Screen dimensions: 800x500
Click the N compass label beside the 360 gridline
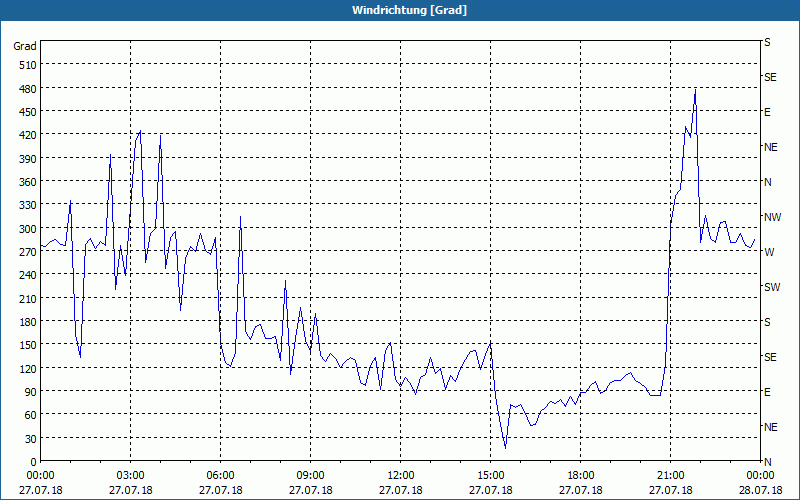pos(768,182)
